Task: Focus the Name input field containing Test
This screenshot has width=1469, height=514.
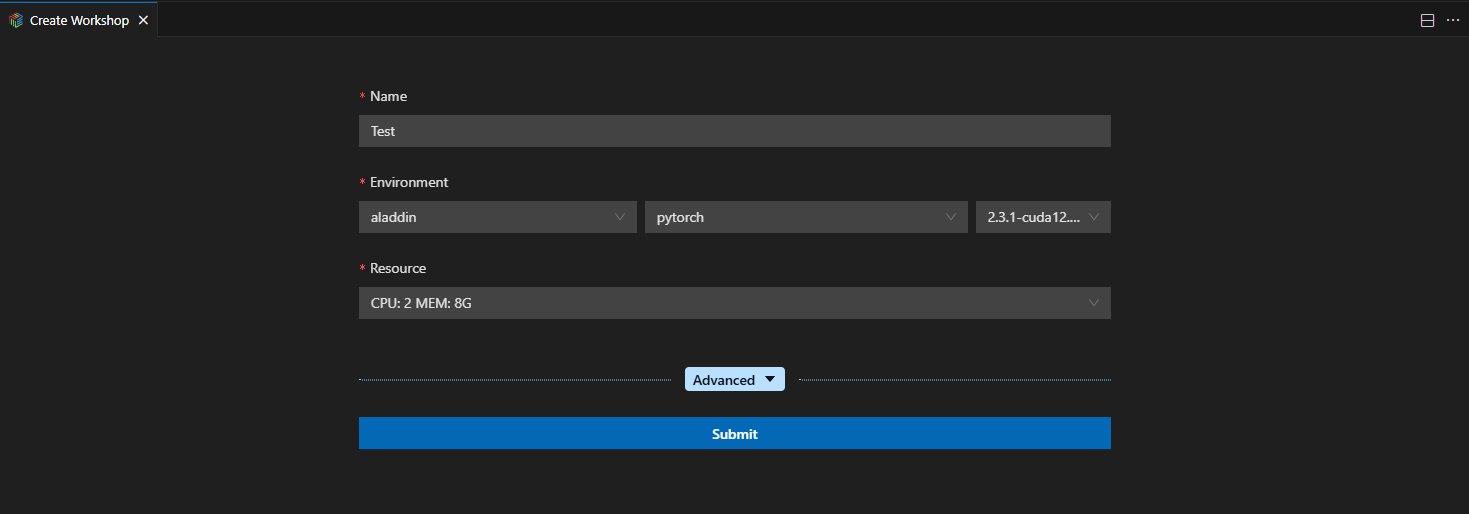Action: (x=734, y=131)
